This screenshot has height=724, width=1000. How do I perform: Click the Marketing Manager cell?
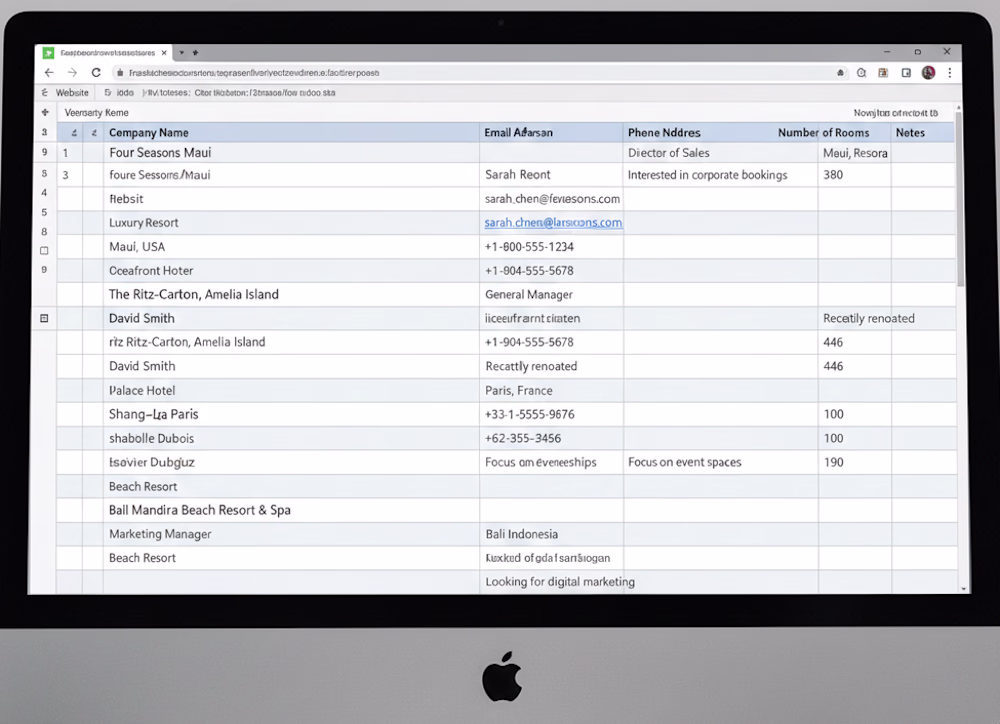[x=291, y=534]
